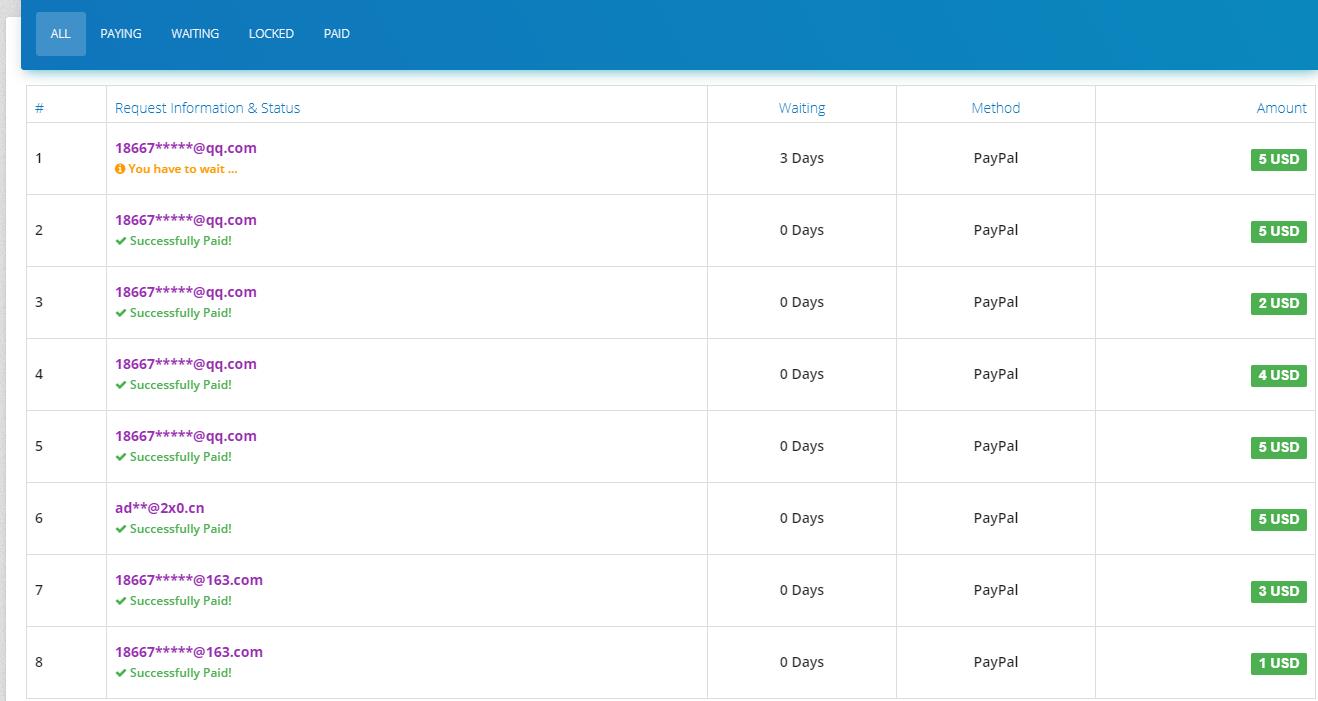Image resolution: width=1318 pixels, height=701 pixels.
Task: Go to the PAID tab
Action: pos(337,34)
